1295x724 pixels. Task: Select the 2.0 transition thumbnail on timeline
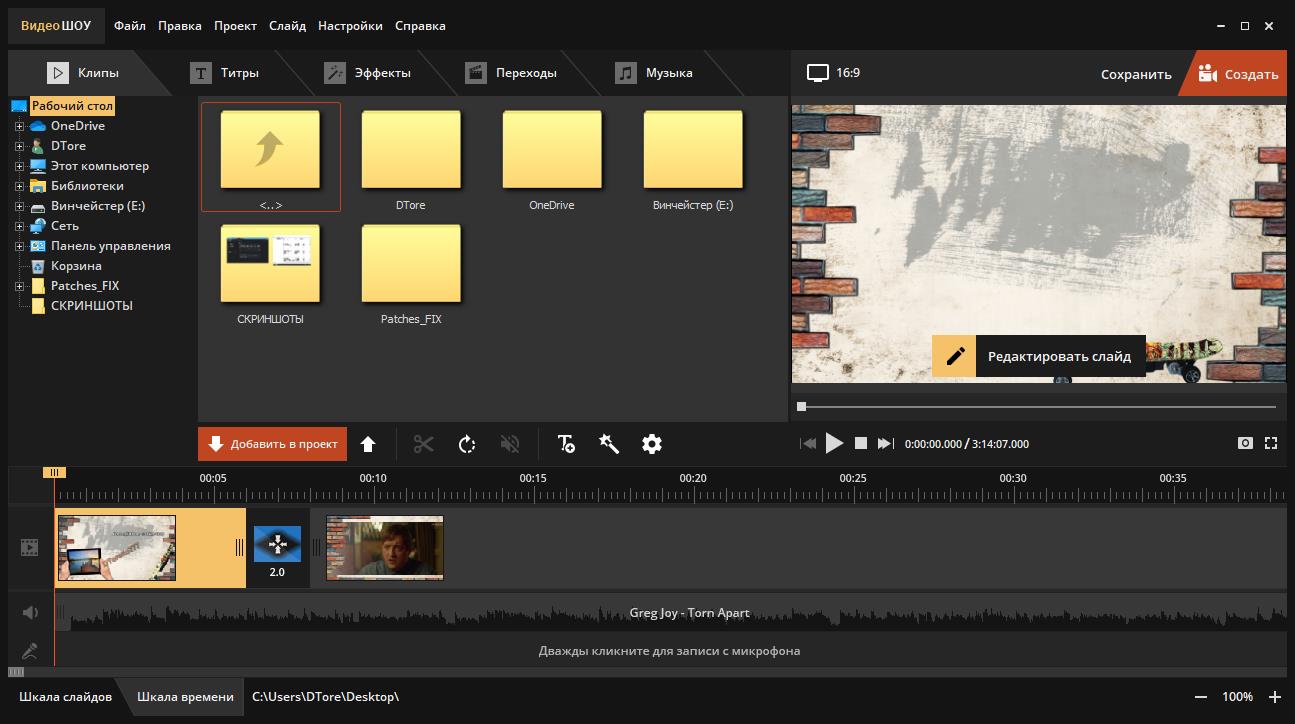[277, 545]
